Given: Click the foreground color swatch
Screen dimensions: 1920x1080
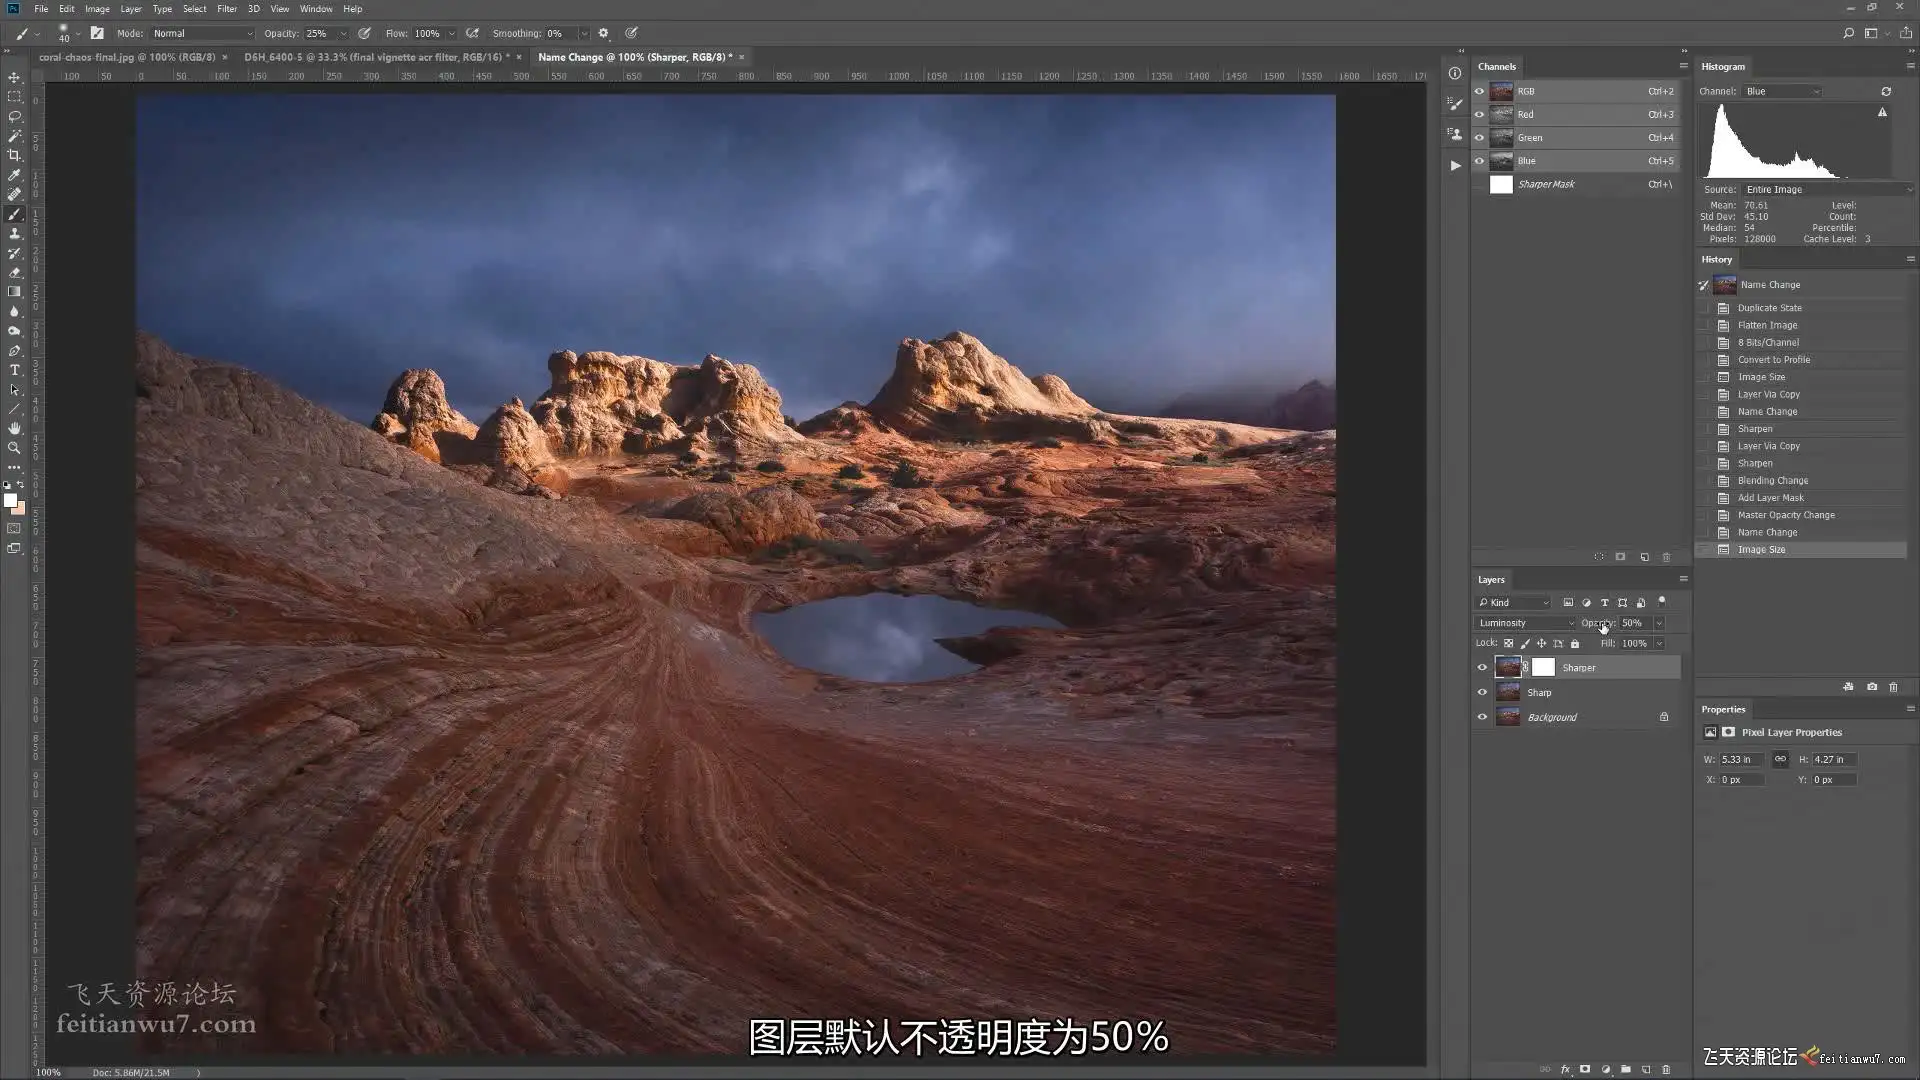Looking at the screenshot, I should pyautogui.click(x=10, y=501).
